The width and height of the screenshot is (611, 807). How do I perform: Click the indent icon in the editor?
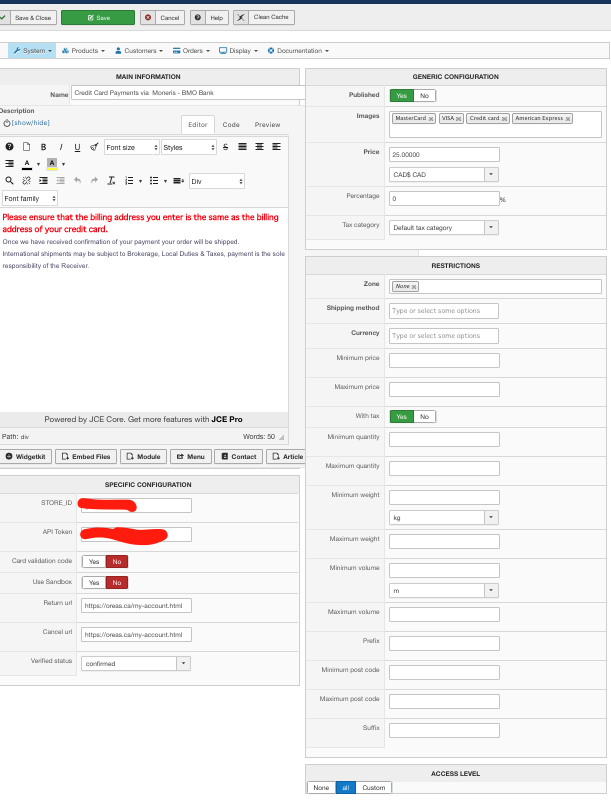click(43, 181)
